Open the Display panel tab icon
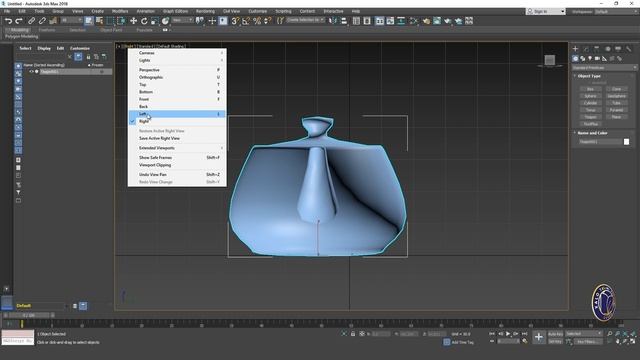The width and height of the screenshot is (640, 360). tap(618, 49)
